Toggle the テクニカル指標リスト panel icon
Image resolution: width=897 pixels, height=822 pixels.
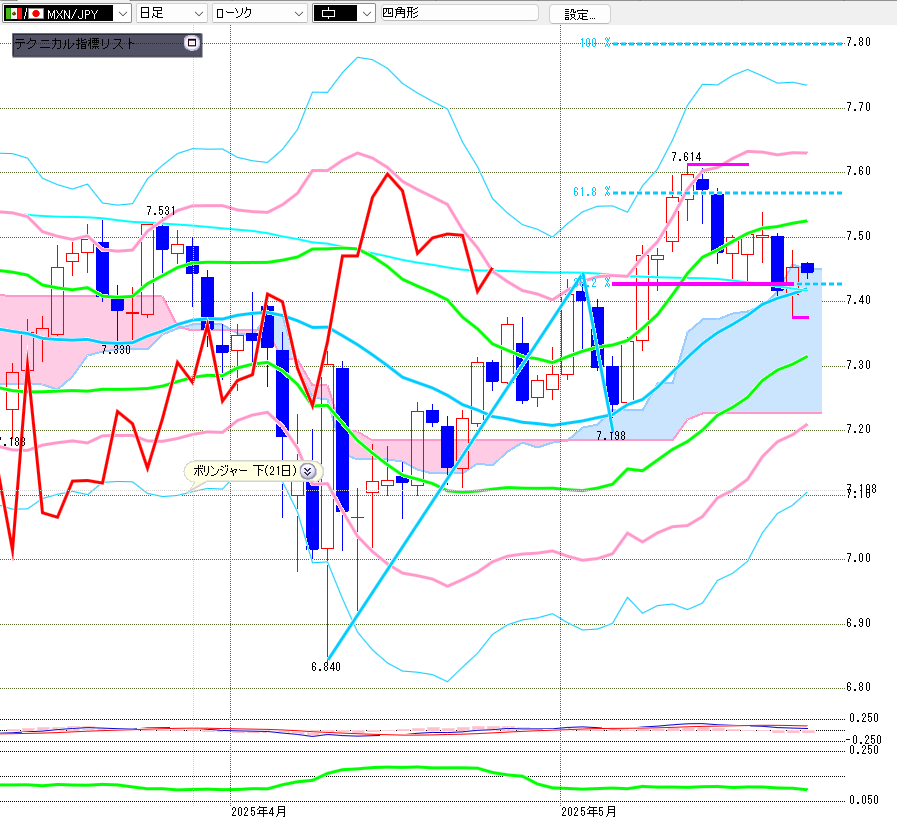click(192, 43)
